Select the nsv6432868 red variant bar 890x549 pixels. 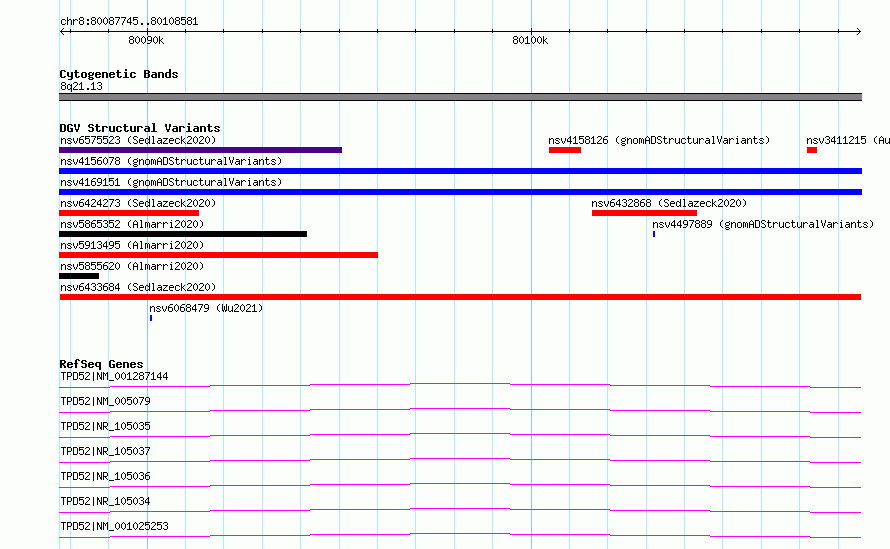644,213
